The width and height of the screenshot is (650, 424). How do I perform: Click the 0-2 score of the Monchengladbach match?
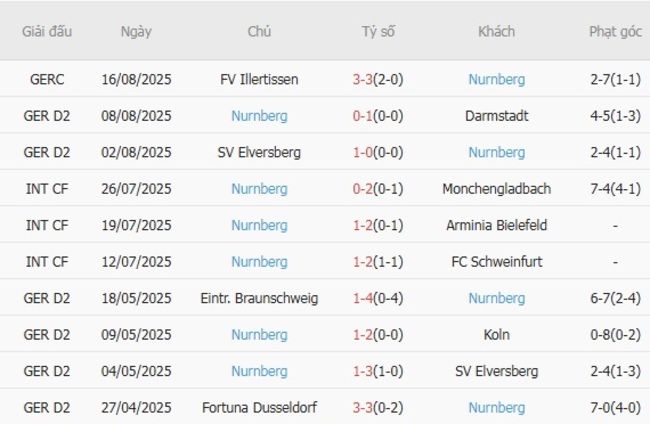[x=363, y=189]
